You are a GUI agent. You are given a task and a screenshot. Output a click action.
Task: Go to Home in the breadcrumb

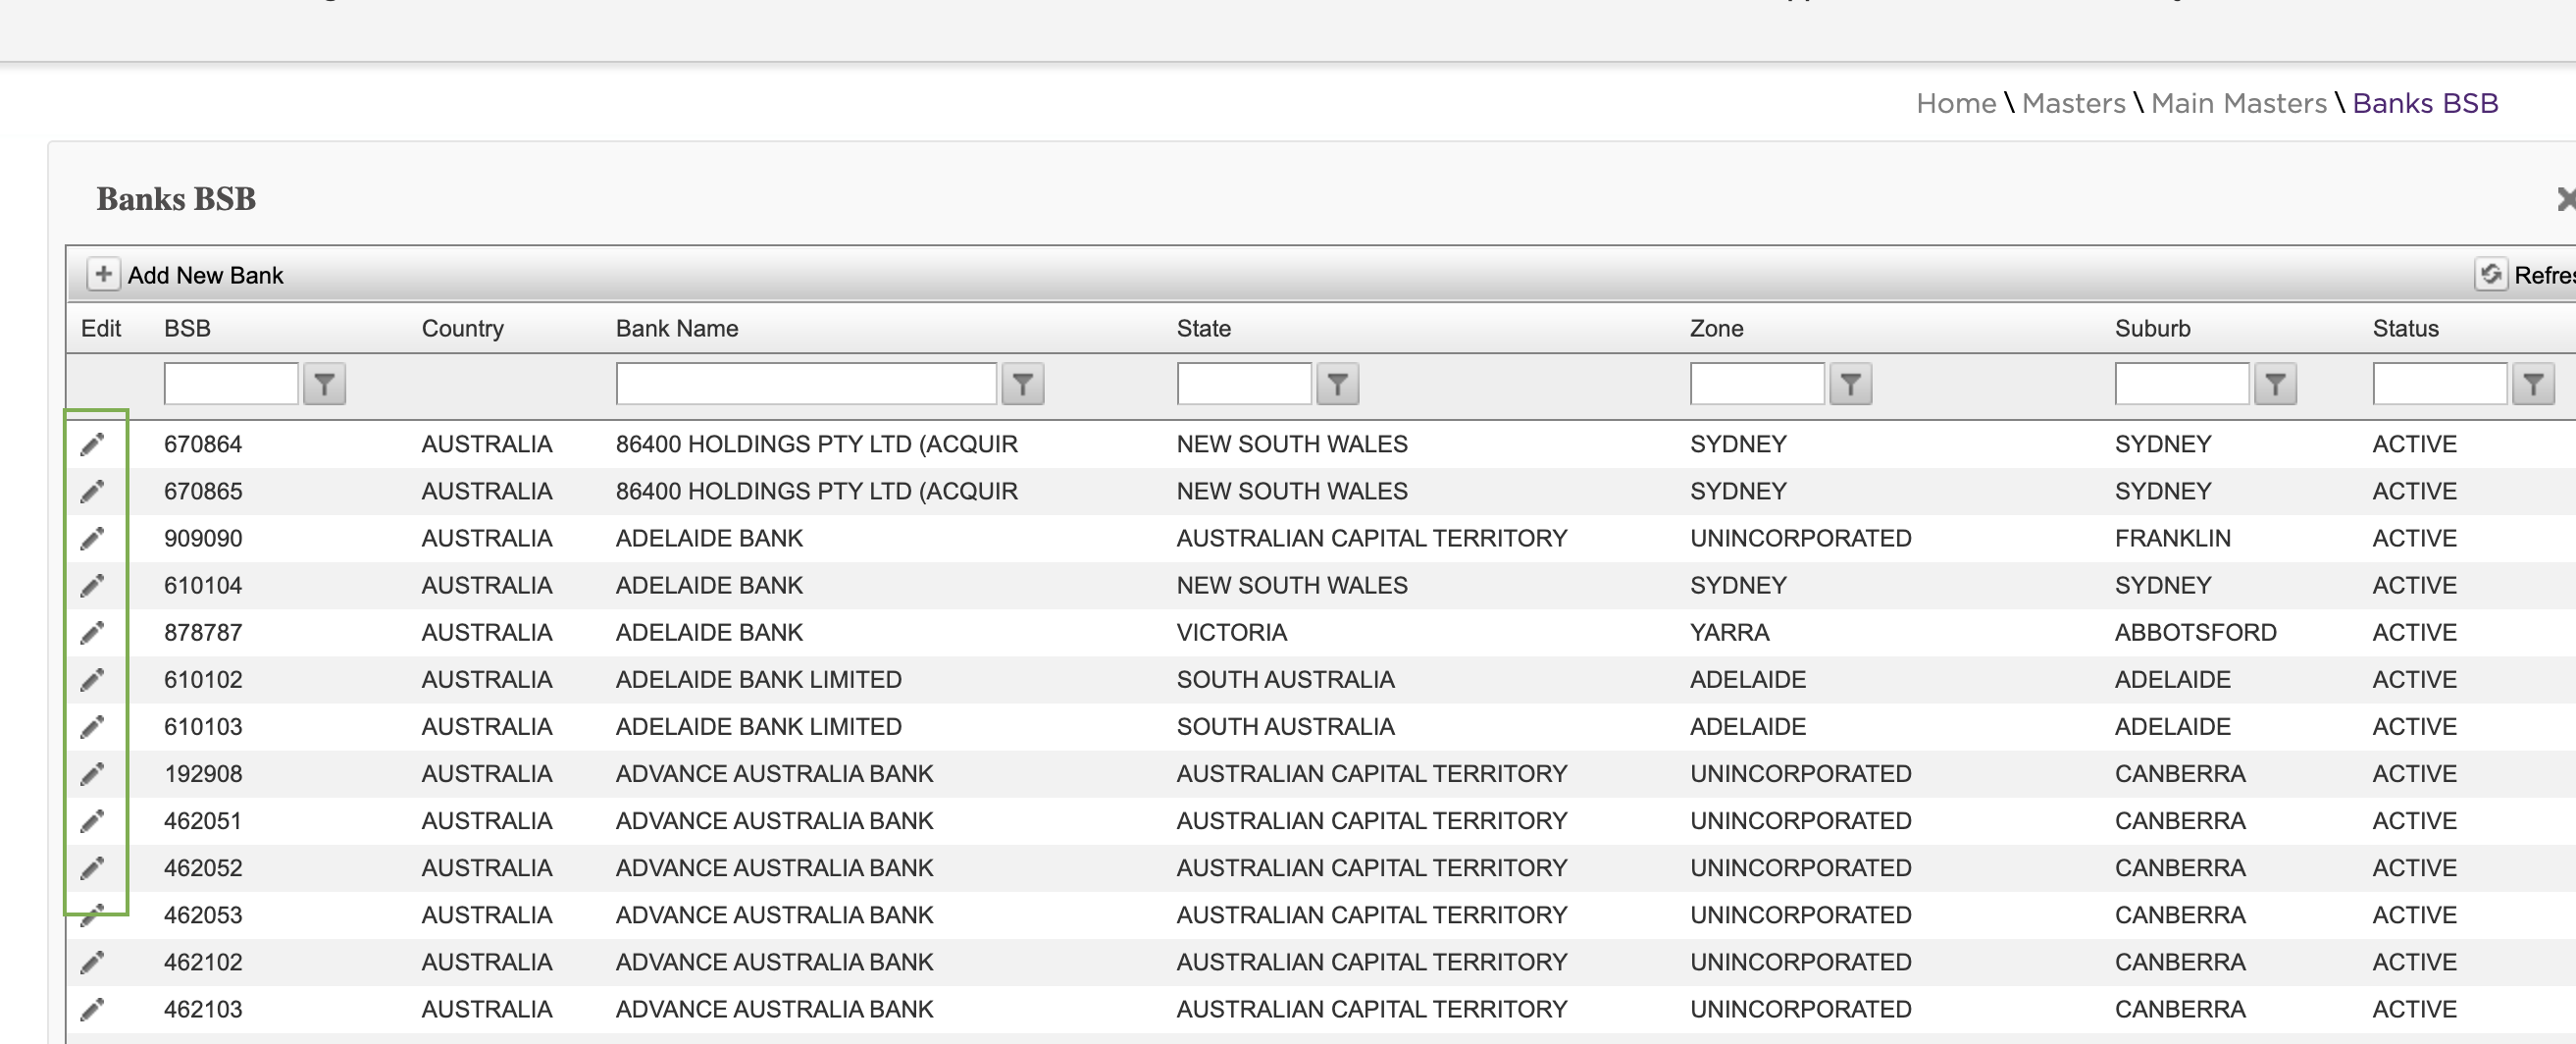pos(1955,103)
